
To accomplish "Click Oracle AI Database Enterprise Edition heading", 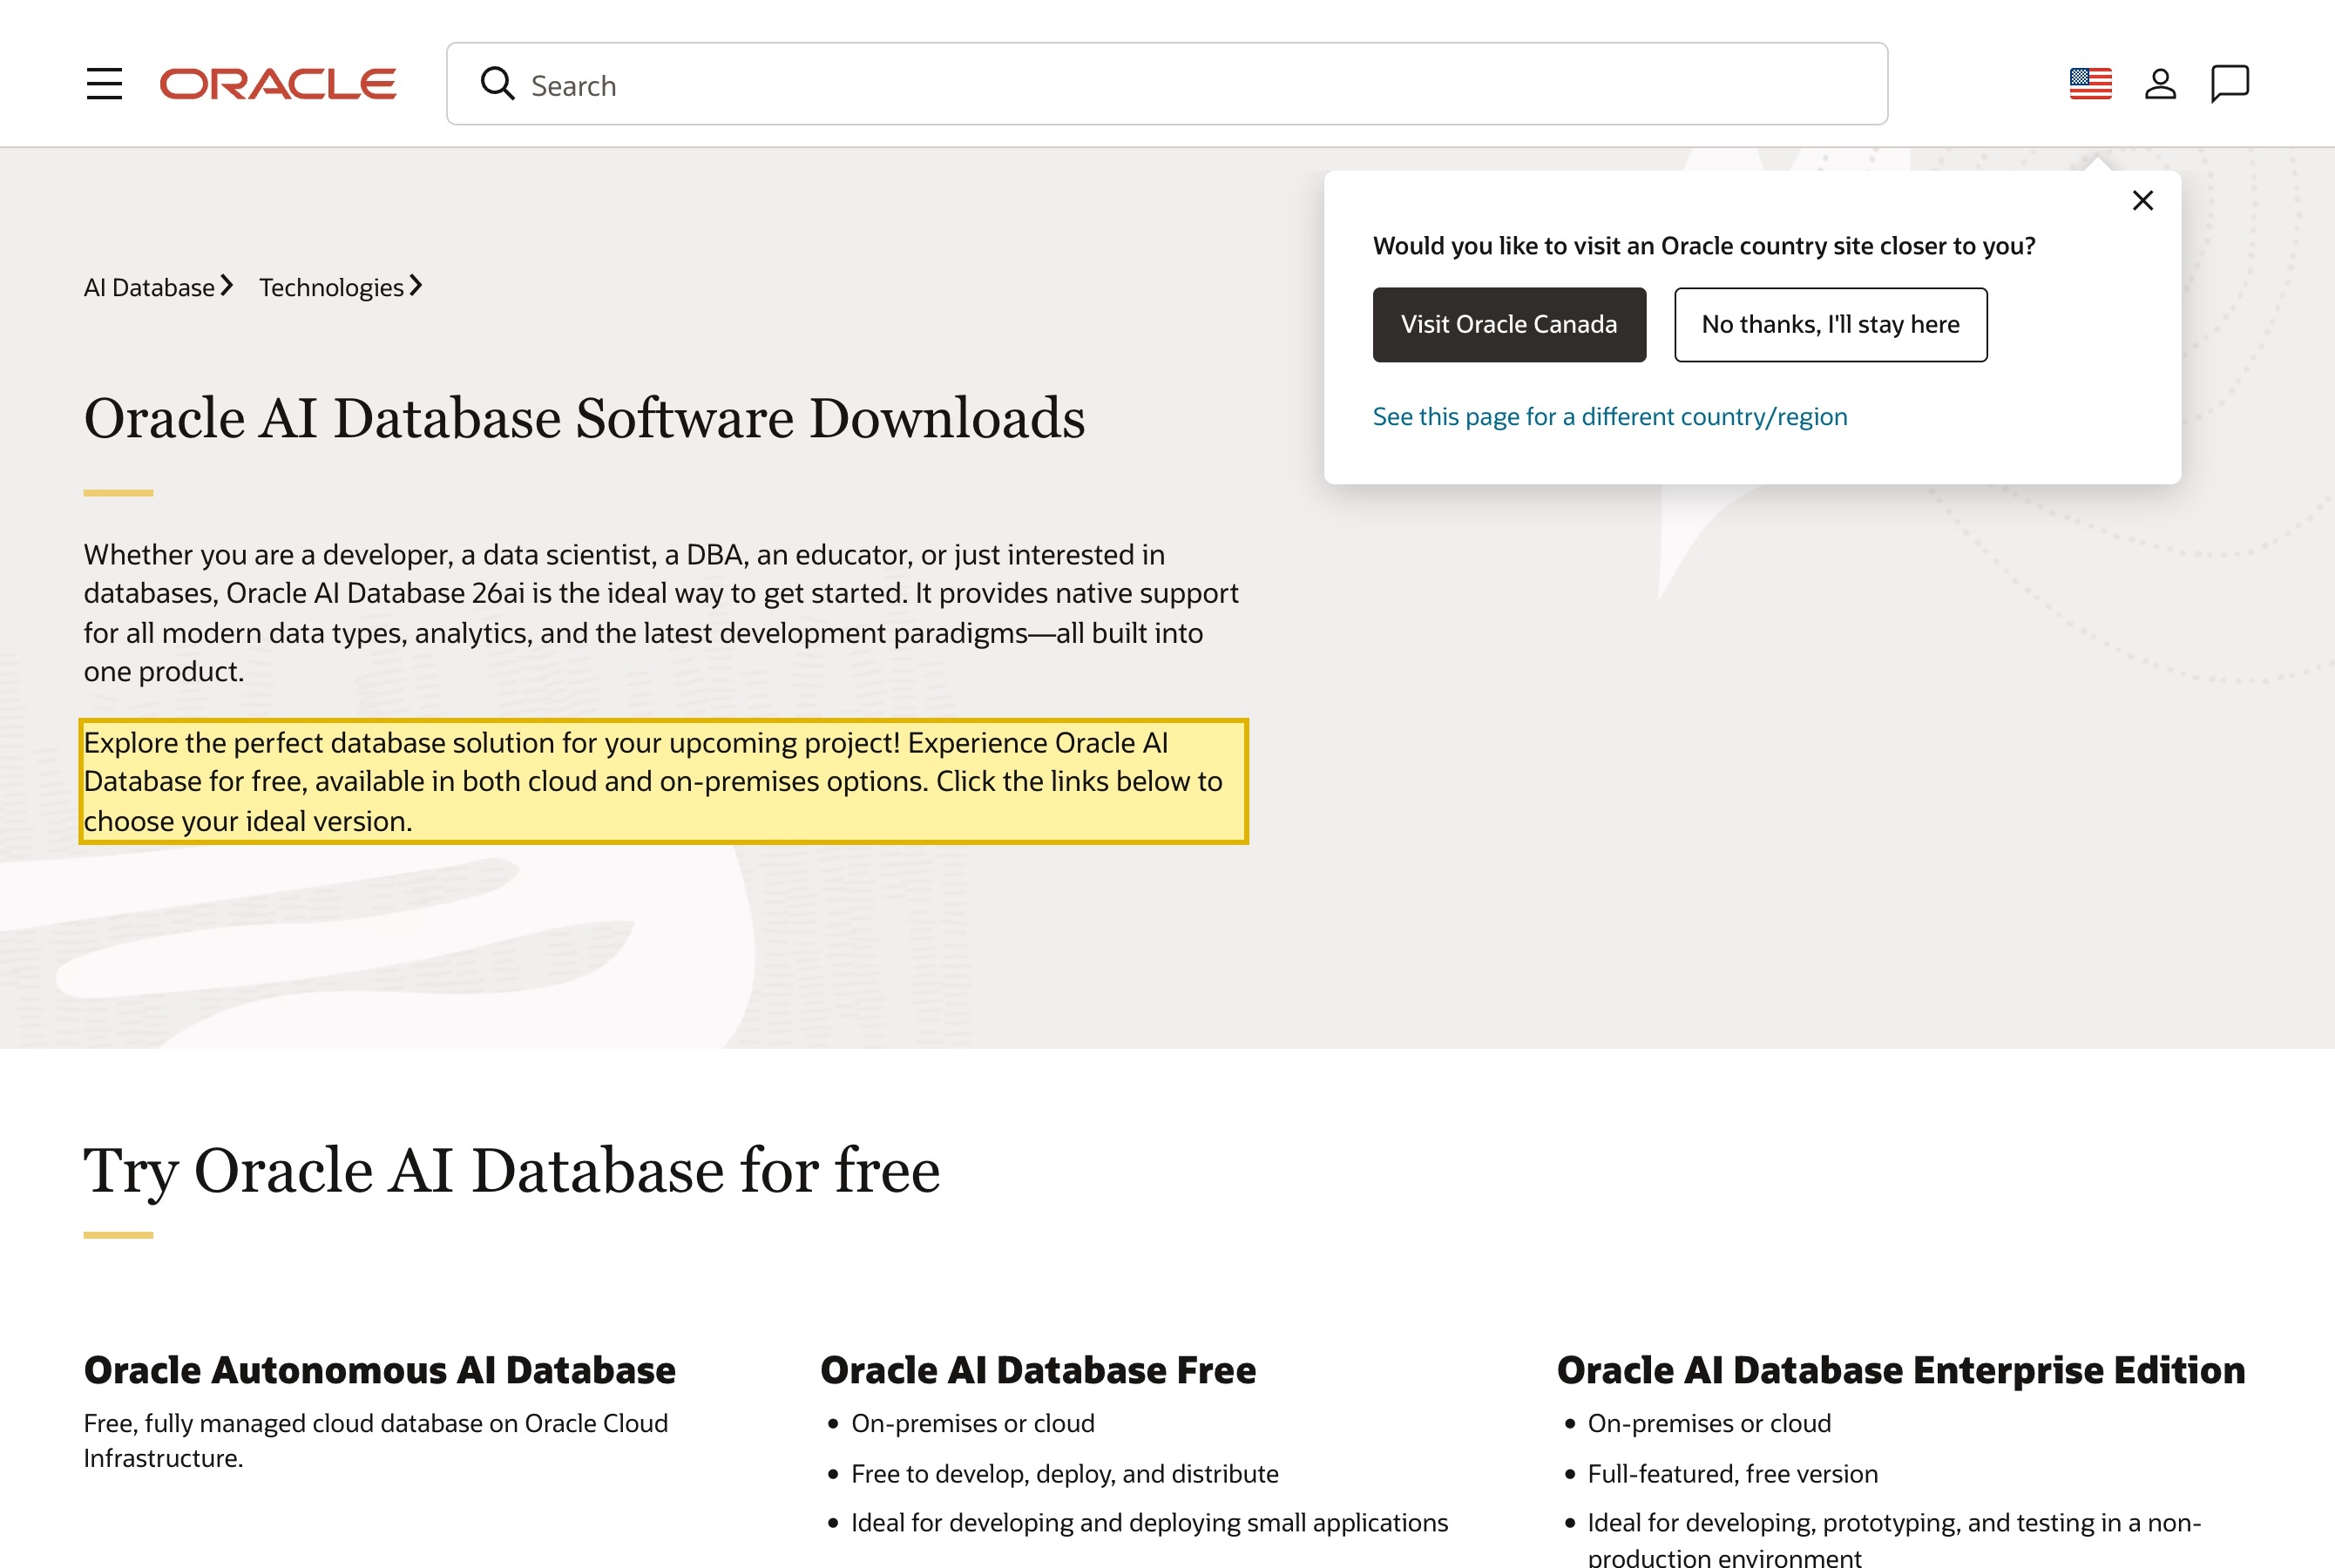I will [x=1901, y=1370].
